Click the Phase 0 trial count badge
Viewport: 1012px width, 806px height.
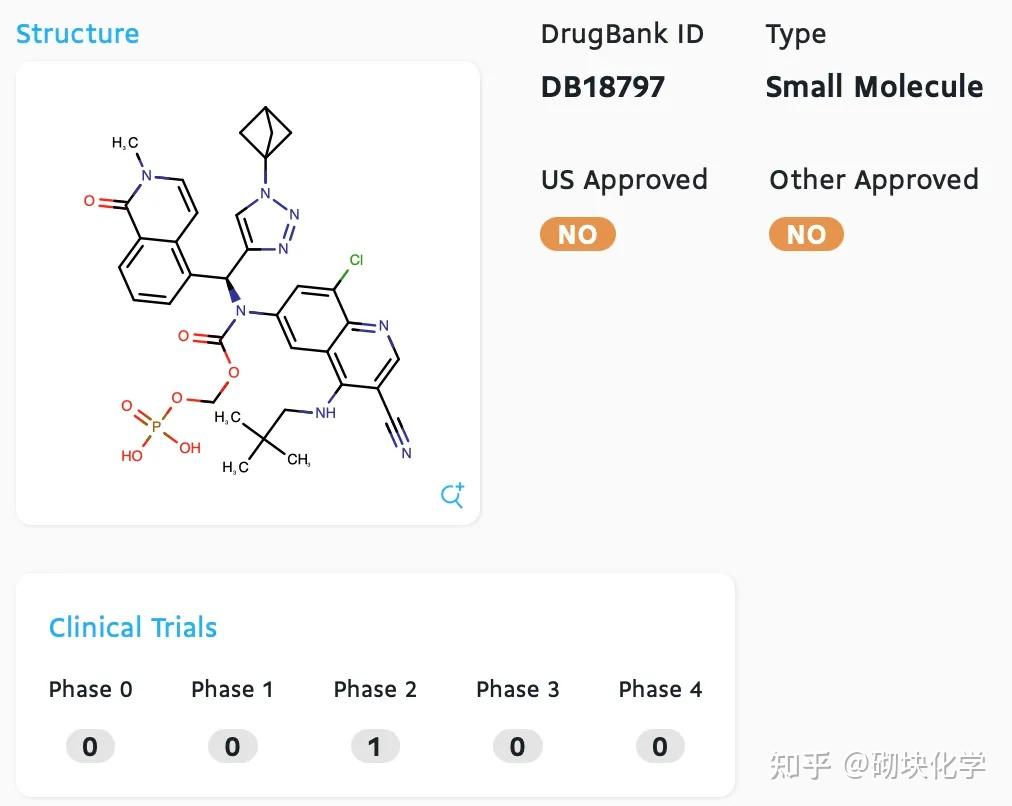pos(90,746)
